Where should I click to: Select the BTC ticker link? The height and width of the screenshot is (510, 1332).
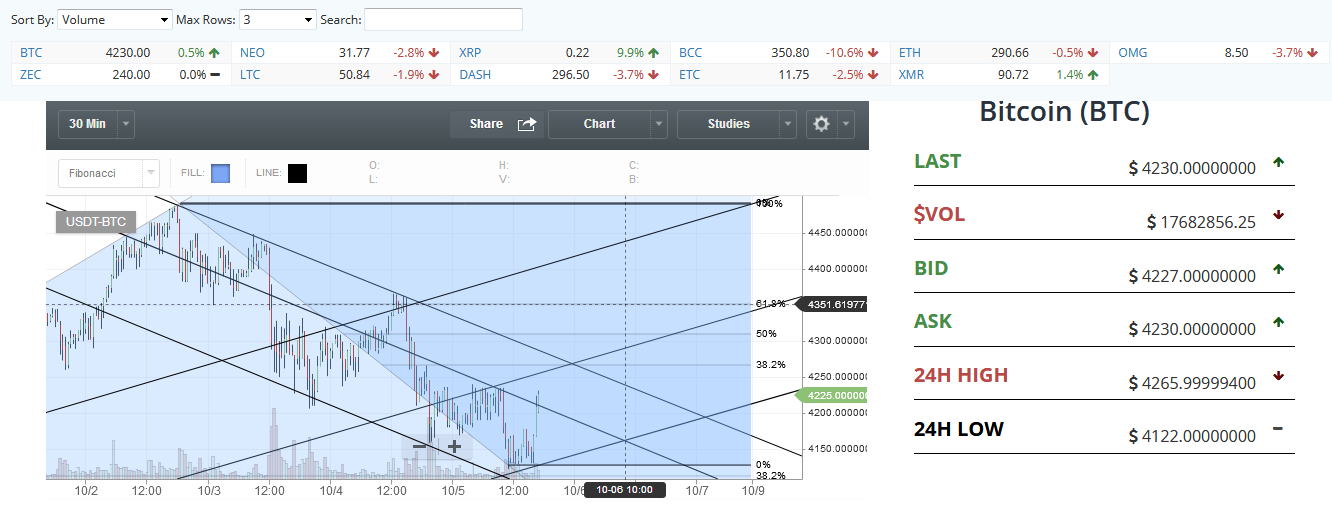[x=31, y=53]
